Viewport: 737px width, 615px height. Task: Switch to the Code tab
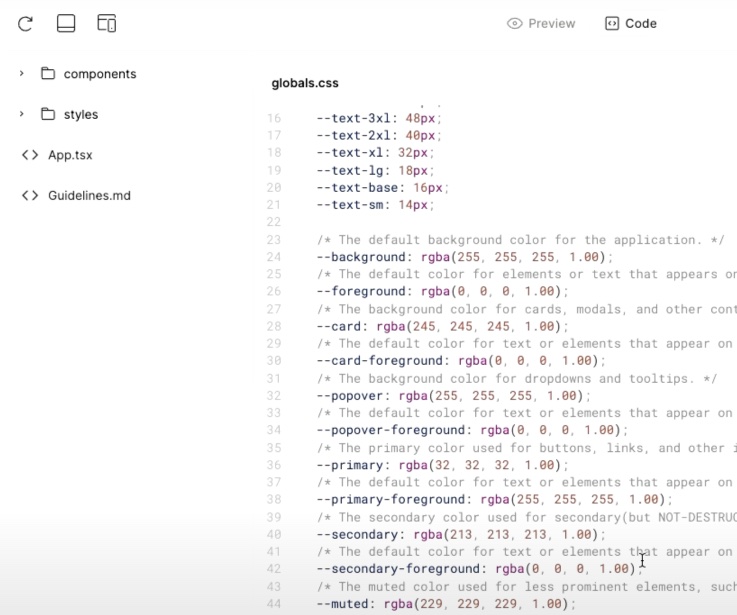coord(641,24)
